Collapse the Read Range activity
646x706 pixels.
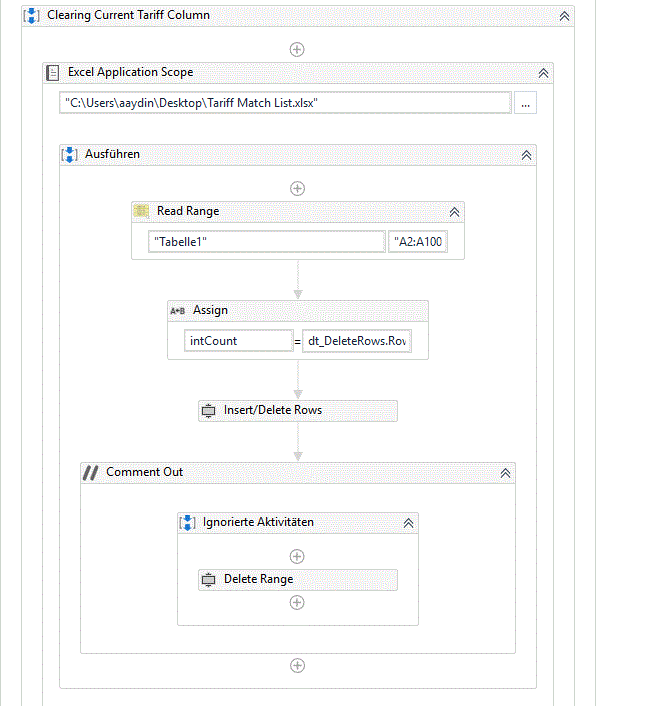click(x=454, y=212)
